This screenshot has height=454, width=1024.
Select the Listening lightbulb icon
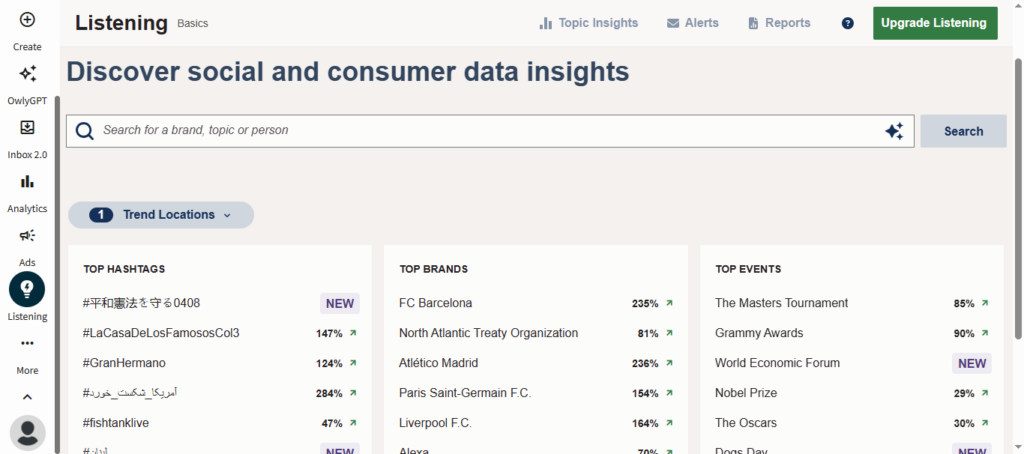click(x=27, y=289)
